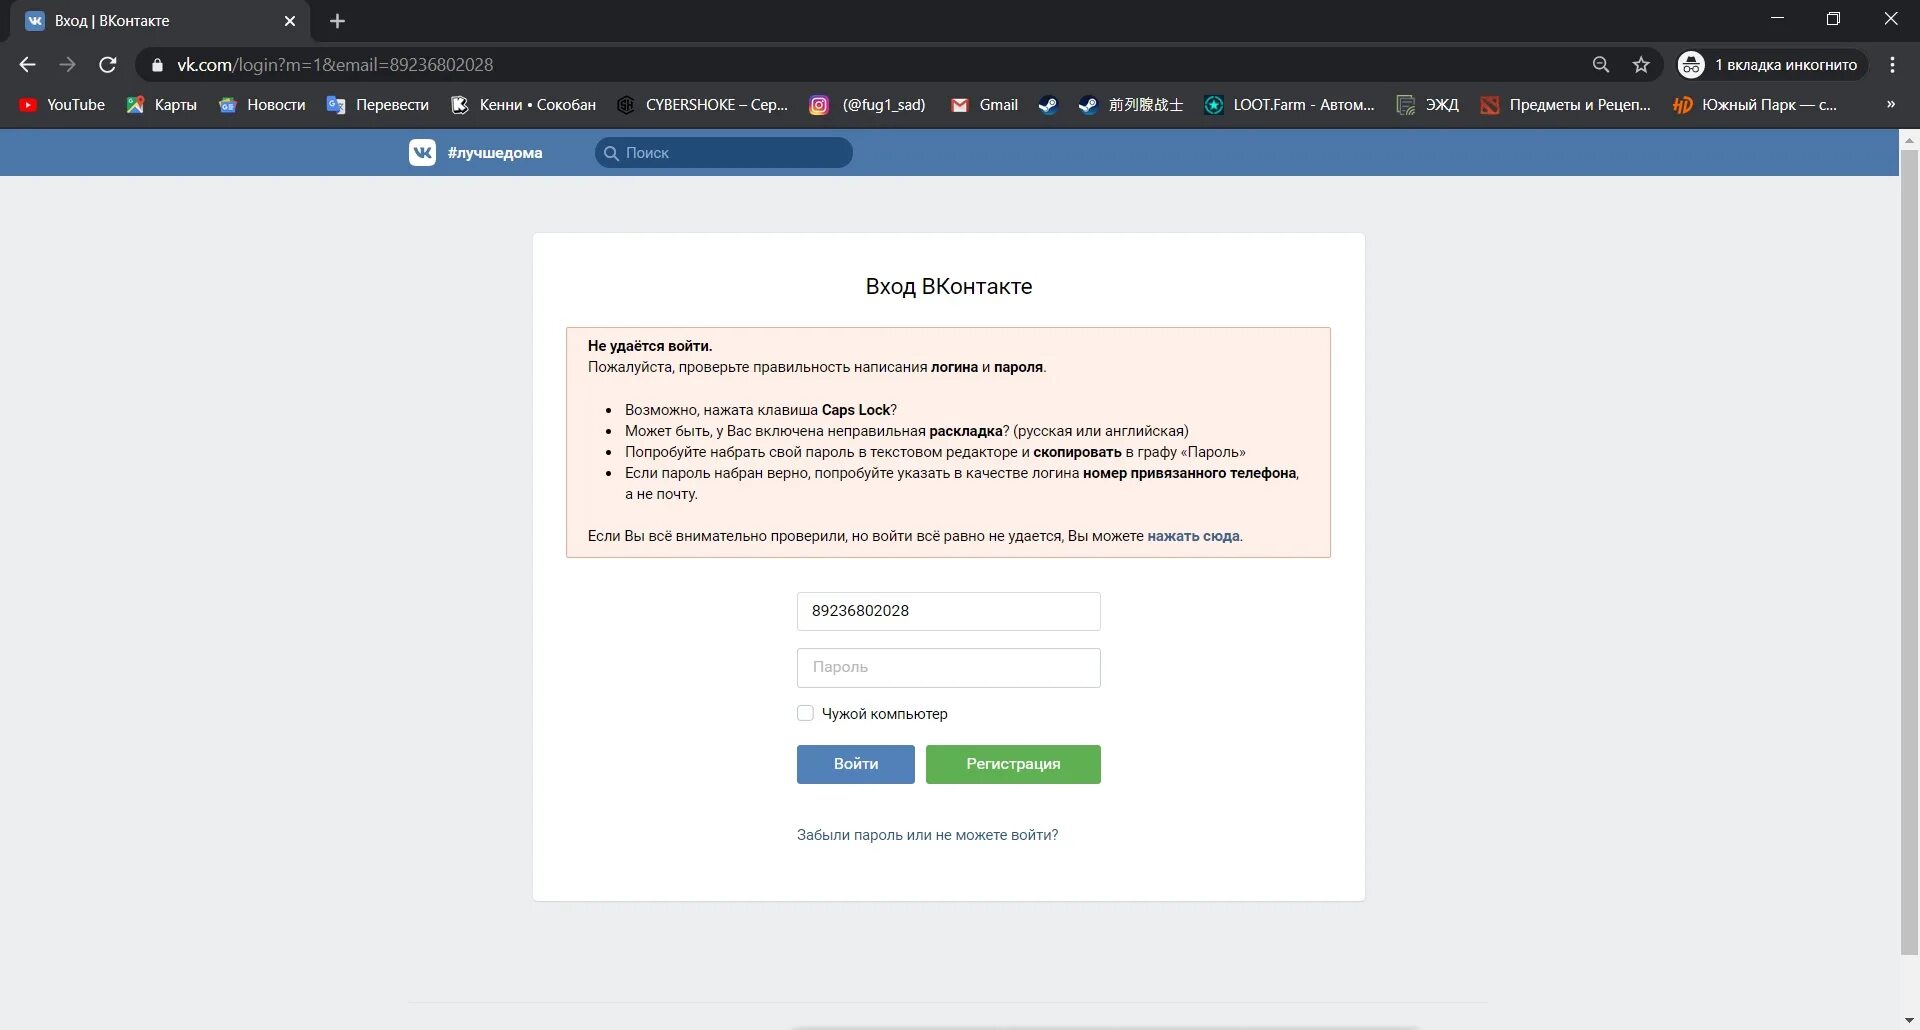This screenshot has height=1030, width=1920.
Task: Open the CYBERSHOKE bookmark
Action: (x=702, y=105)
